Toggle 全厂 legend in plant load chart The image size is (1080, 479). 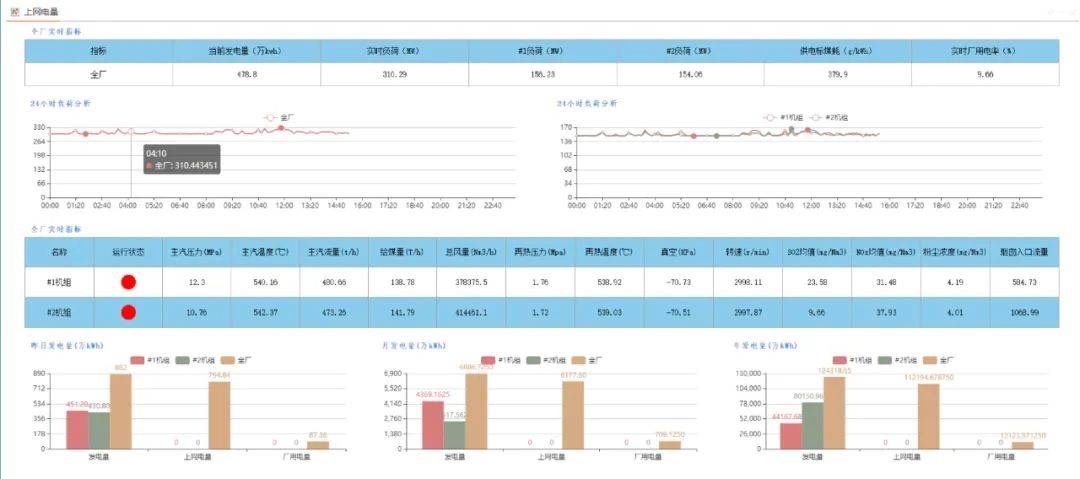(x=277, y=117)
